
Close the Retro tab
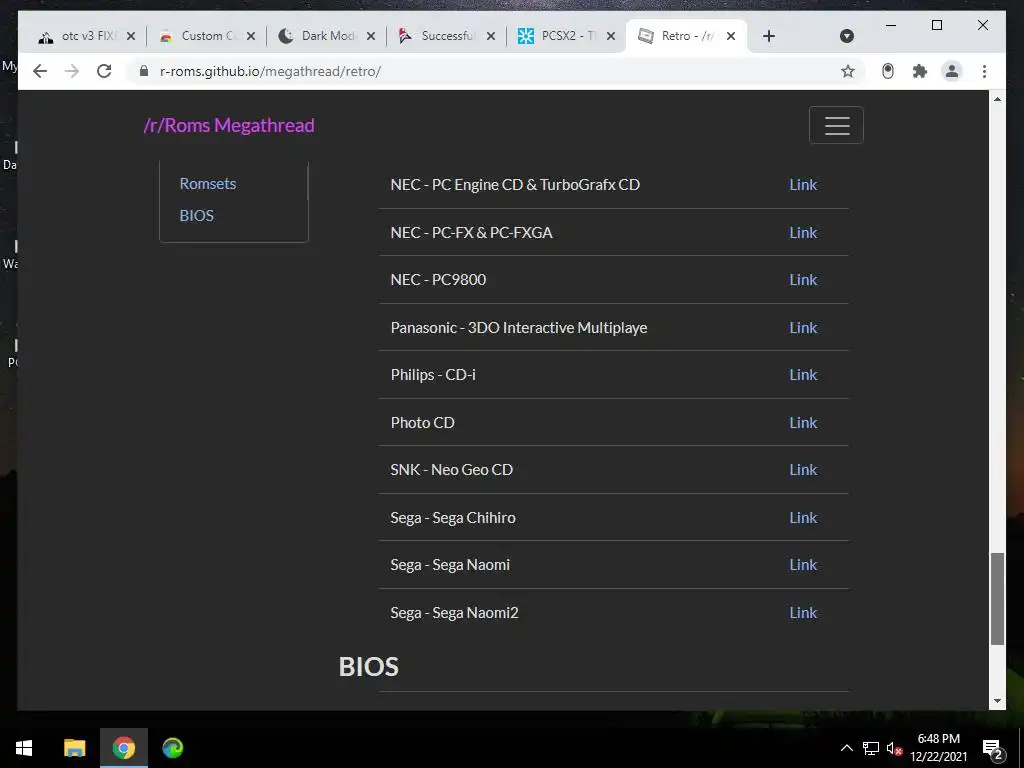coord(731,36)
